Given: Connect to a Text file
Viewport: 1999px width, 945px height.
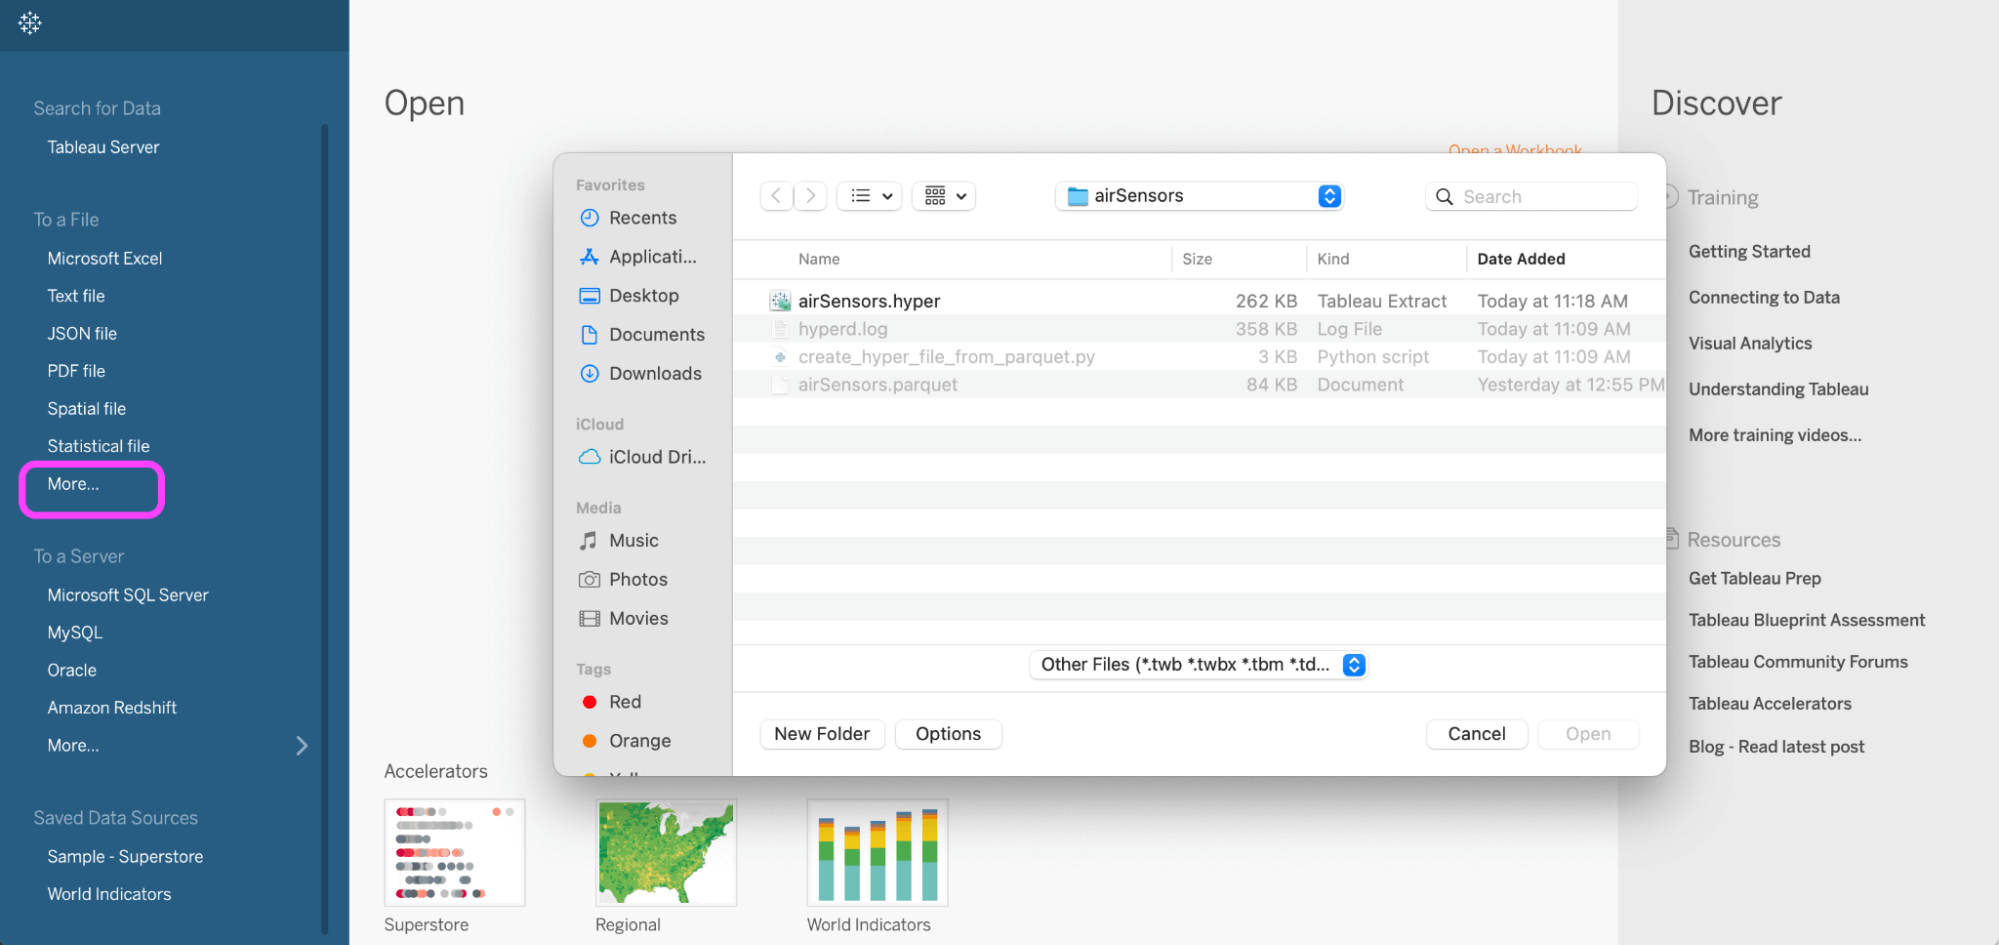Looking at the screenshot, I should (x=76, y=296).
